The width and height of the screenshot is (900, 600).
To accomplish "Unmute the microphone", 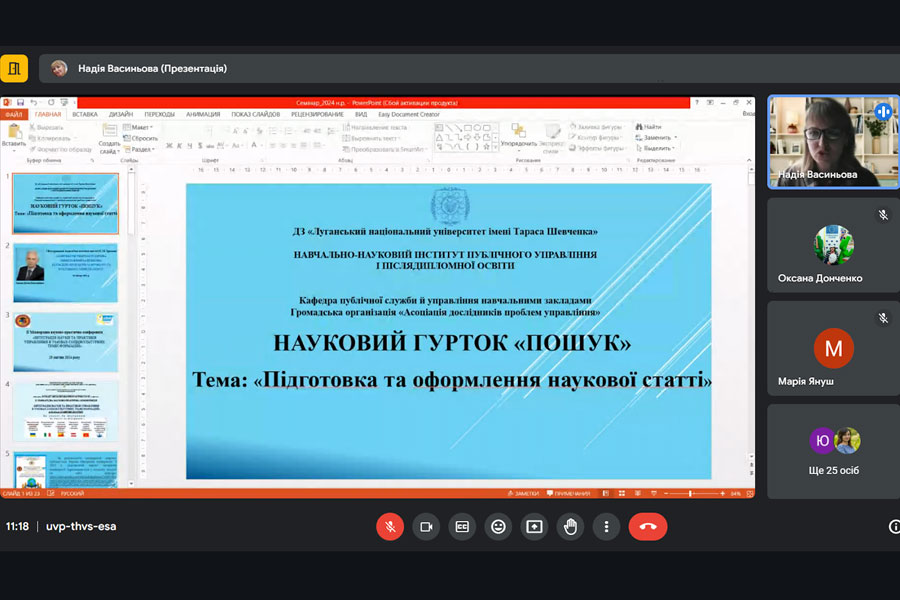I will 390,526.
